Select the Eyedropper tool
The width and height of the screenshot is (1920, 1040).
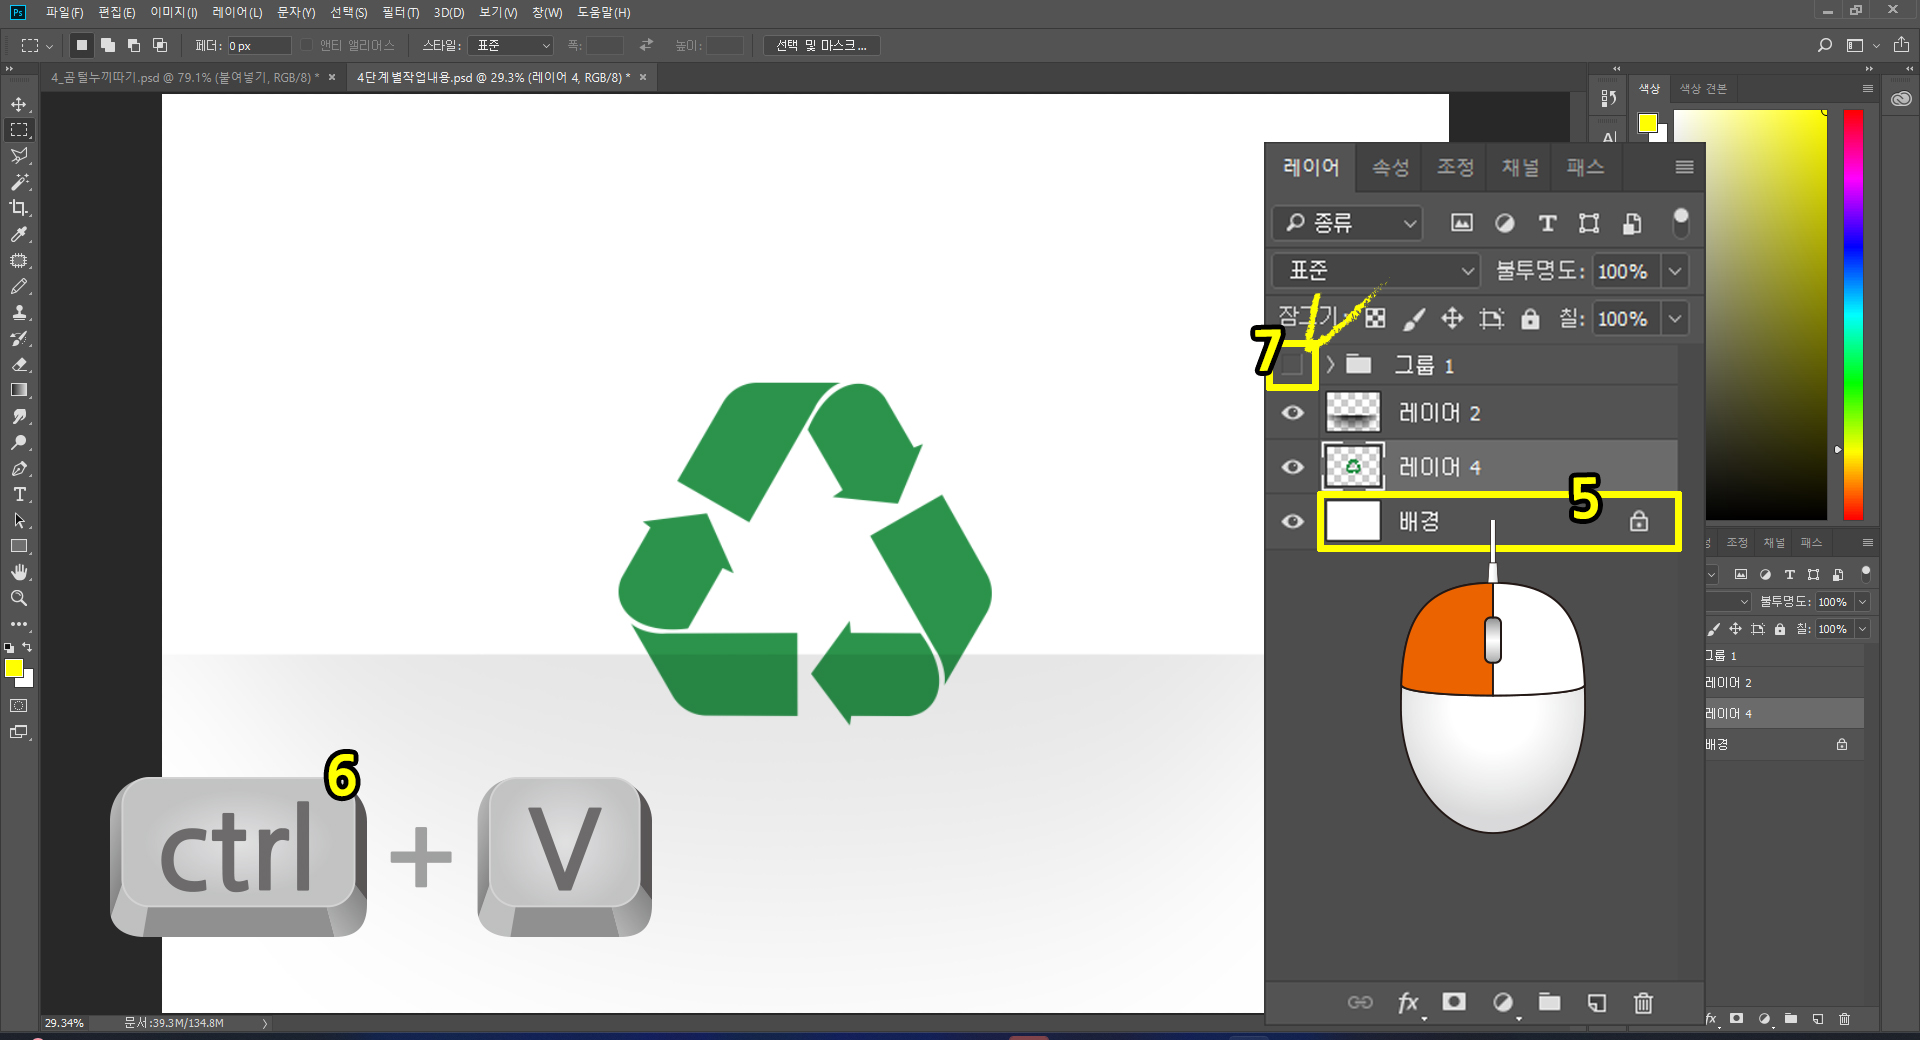click(19, 234)
